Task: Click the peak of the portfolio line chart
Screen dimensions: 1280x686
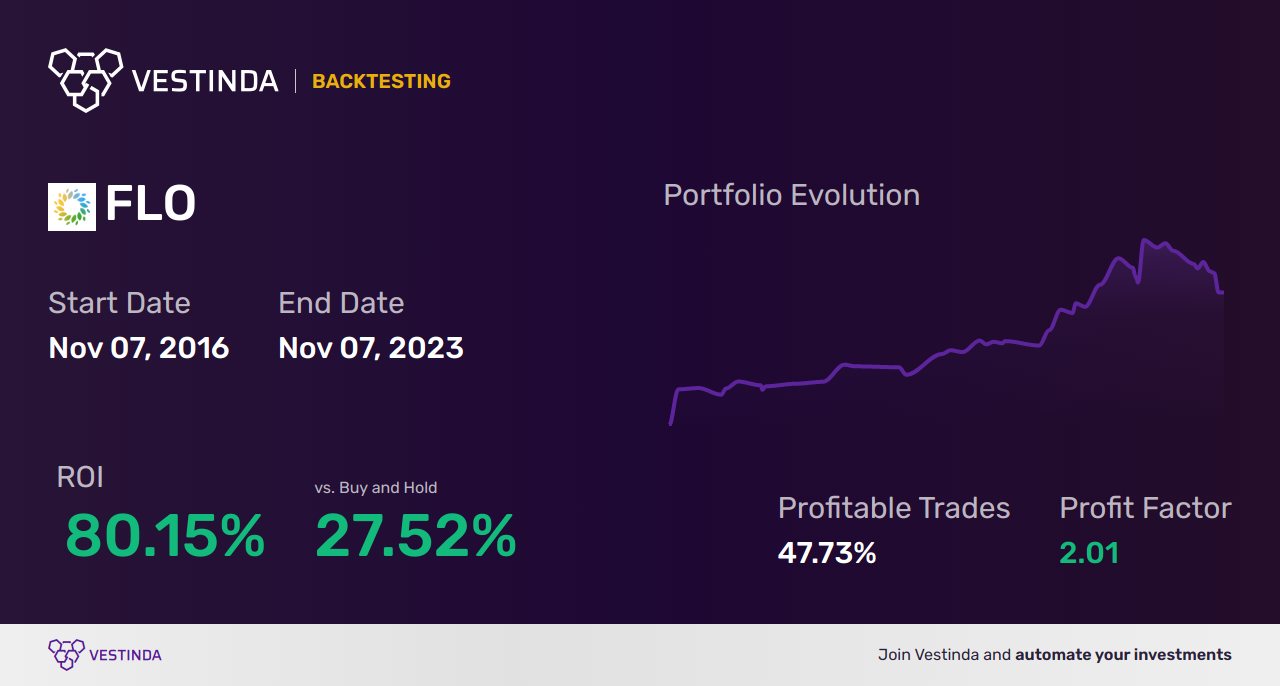Action: 1143,240
